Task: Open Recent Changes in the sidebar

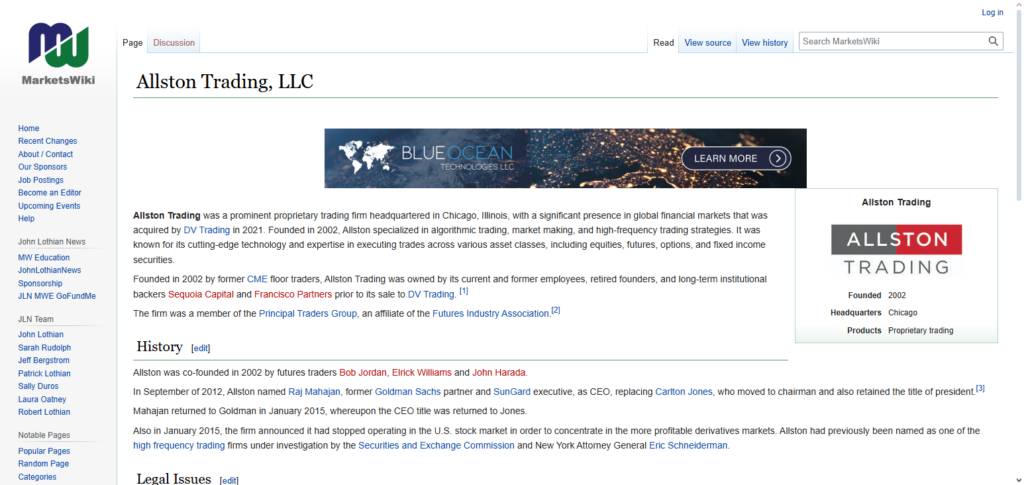Action: (47, 141)
